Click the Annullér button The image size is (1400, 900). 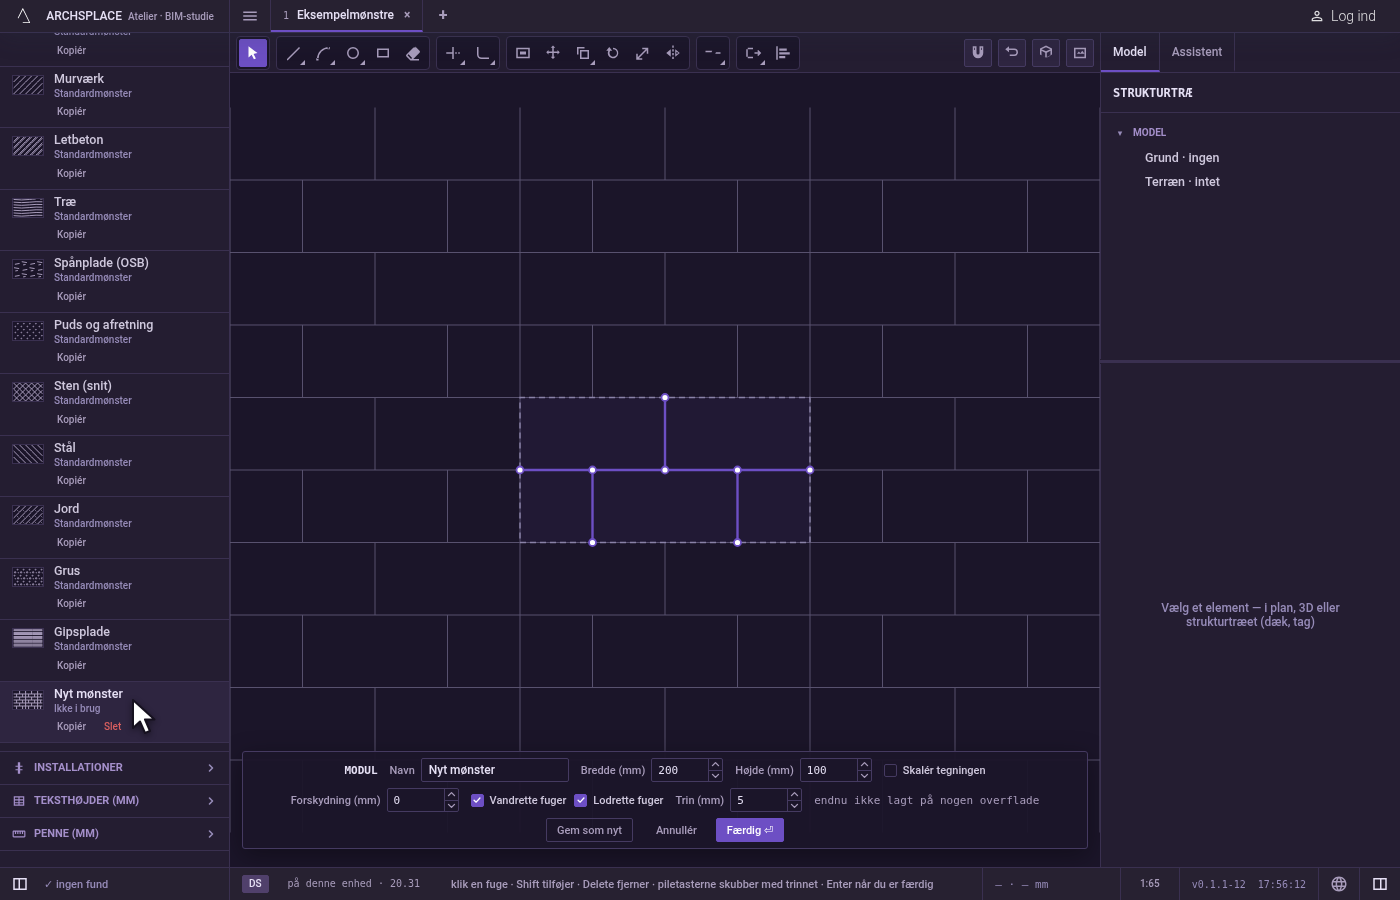[x=676, y=830]
